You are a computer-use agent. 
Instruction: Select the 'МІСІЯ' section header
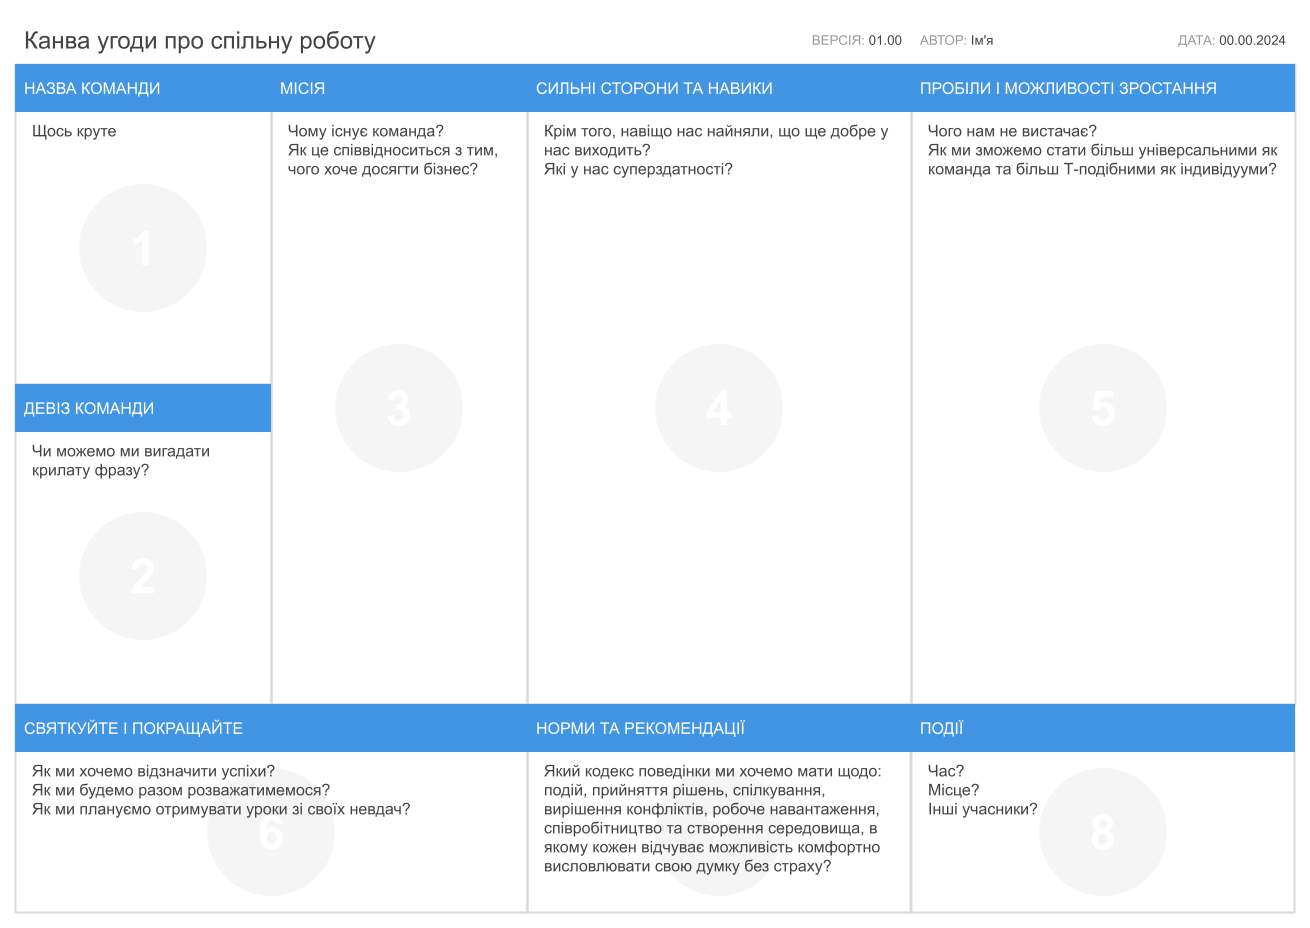(x=302, y=88)
